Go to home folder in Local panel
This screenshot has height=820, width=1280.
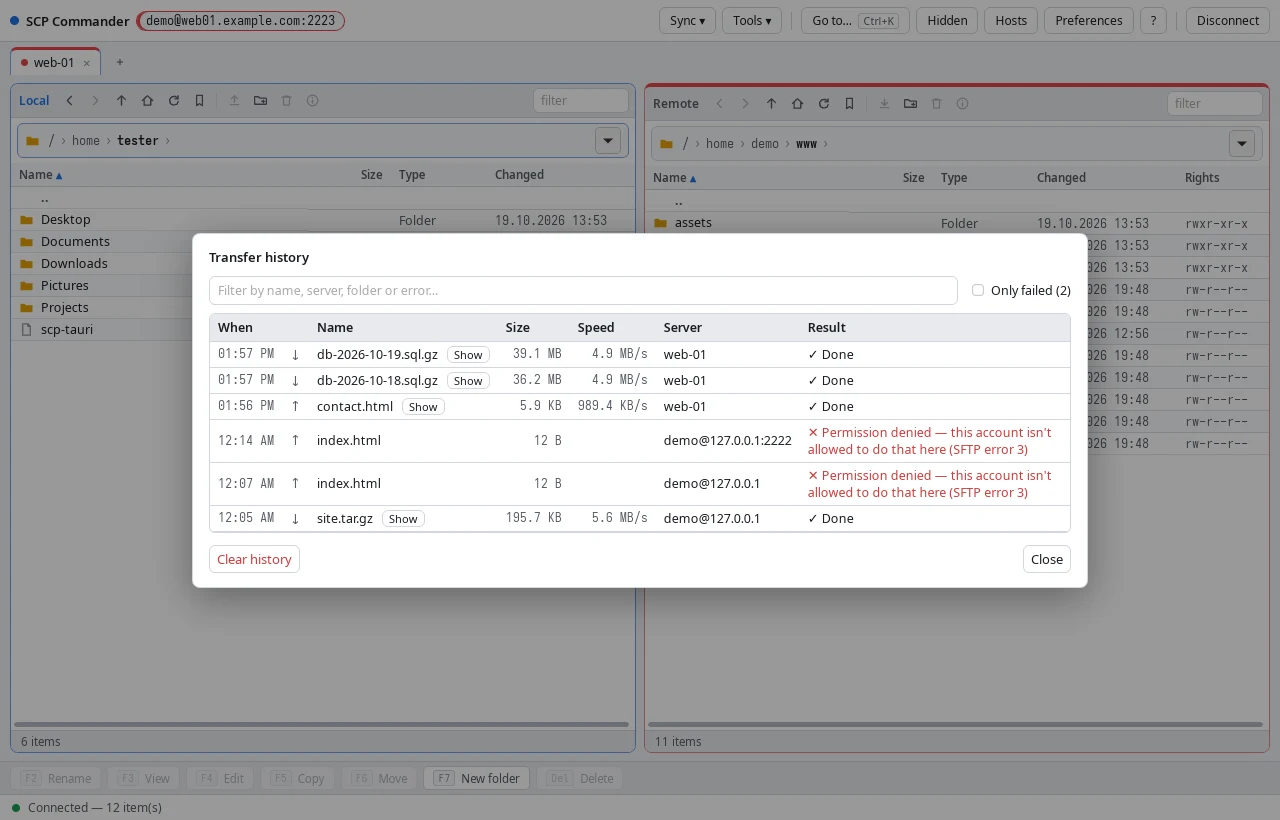pos(147,101)
